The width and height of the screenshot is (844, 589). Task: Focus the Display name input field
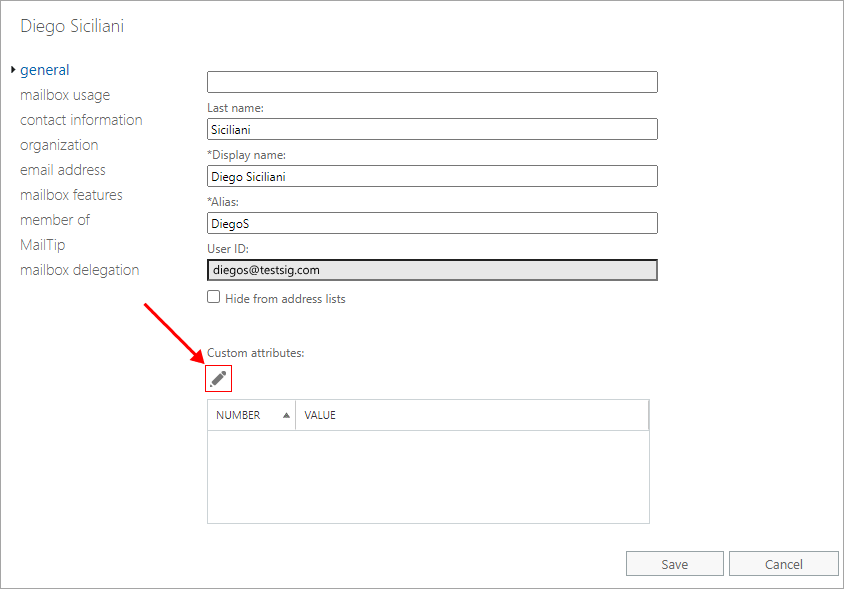tap(432, 176)
